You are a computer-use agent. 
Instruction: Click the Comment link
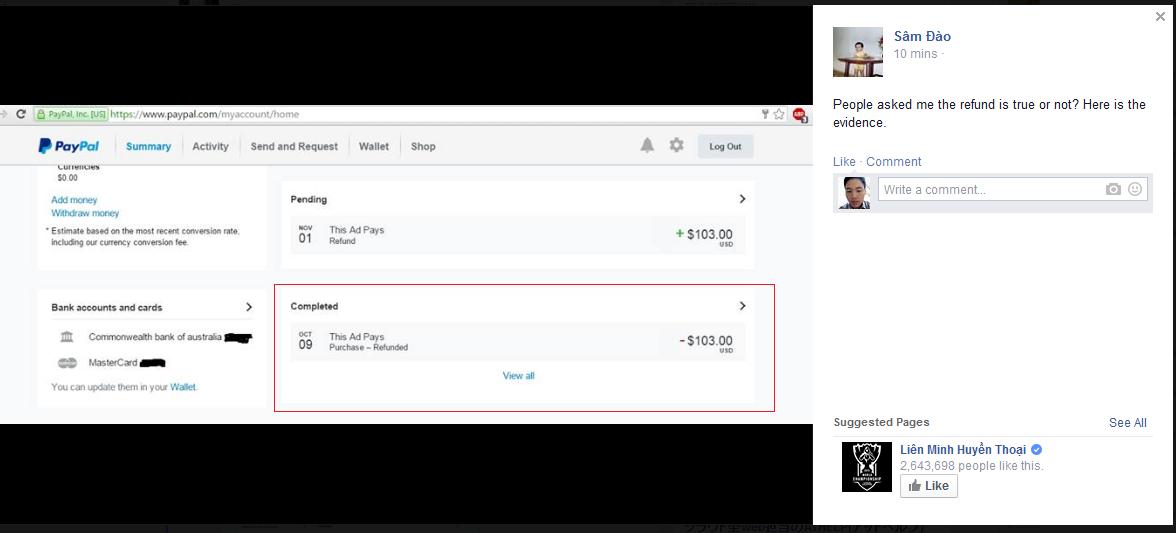[x=893, y=161]
